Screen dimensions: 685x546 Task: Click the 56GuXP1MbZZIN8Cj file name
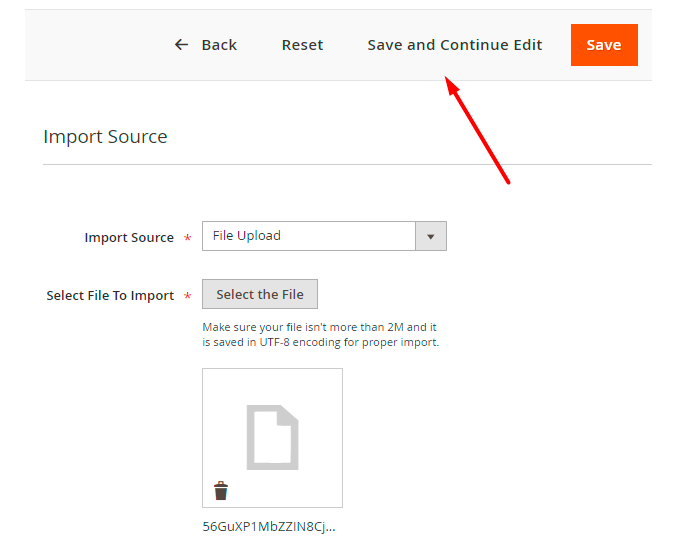point(269,526)
